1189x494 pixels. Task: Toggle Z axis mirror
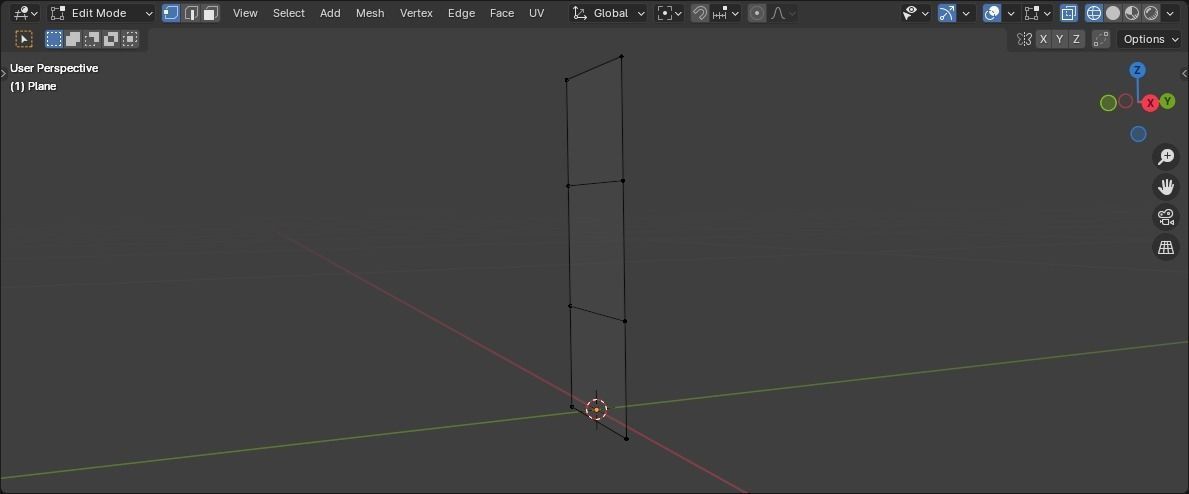tap(1076, 39)
